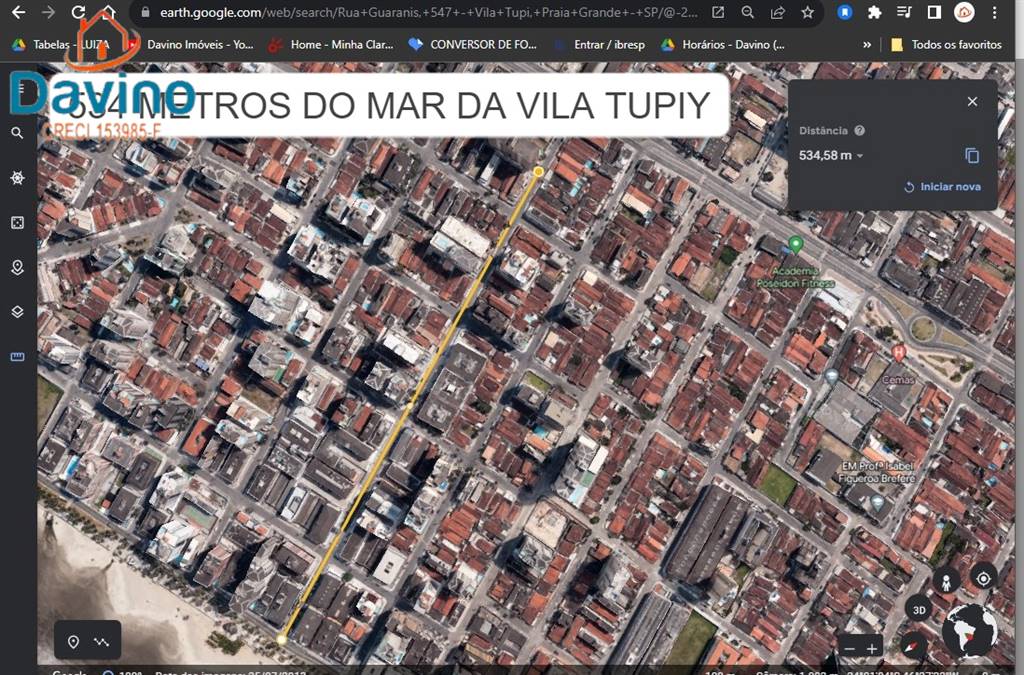Screen dimensions: 1024x675
Task: Open the Chrome profile avatar
Action: pos(965,12)
